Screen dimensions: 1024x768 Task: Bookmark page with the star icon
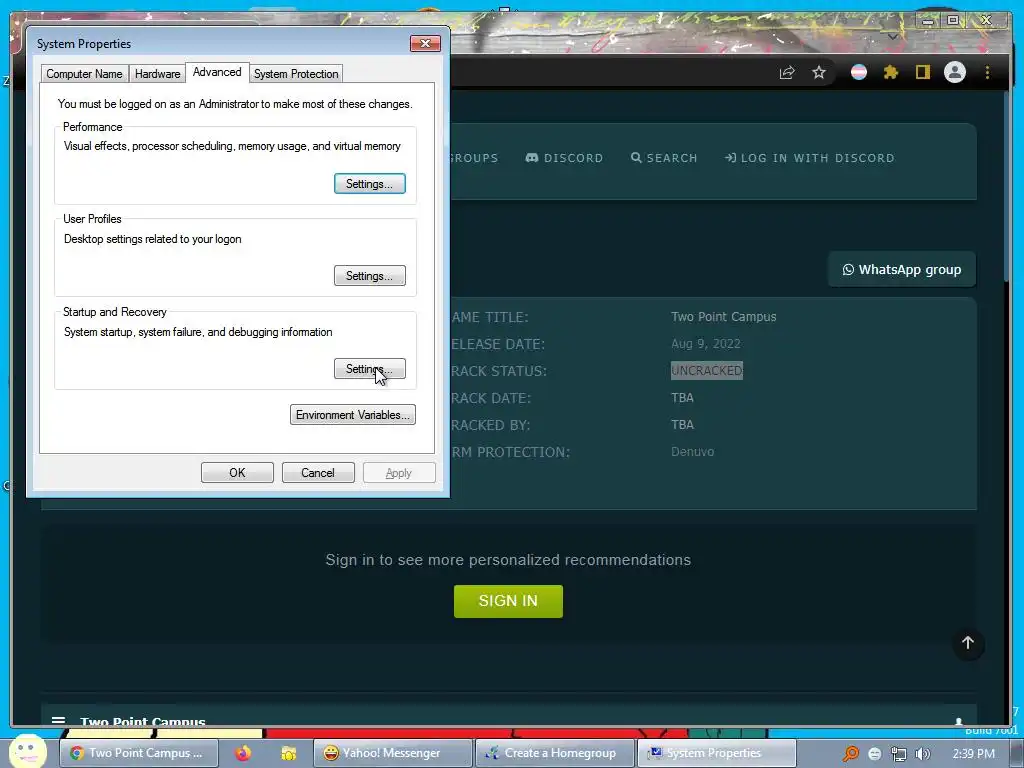pos(819,72)
